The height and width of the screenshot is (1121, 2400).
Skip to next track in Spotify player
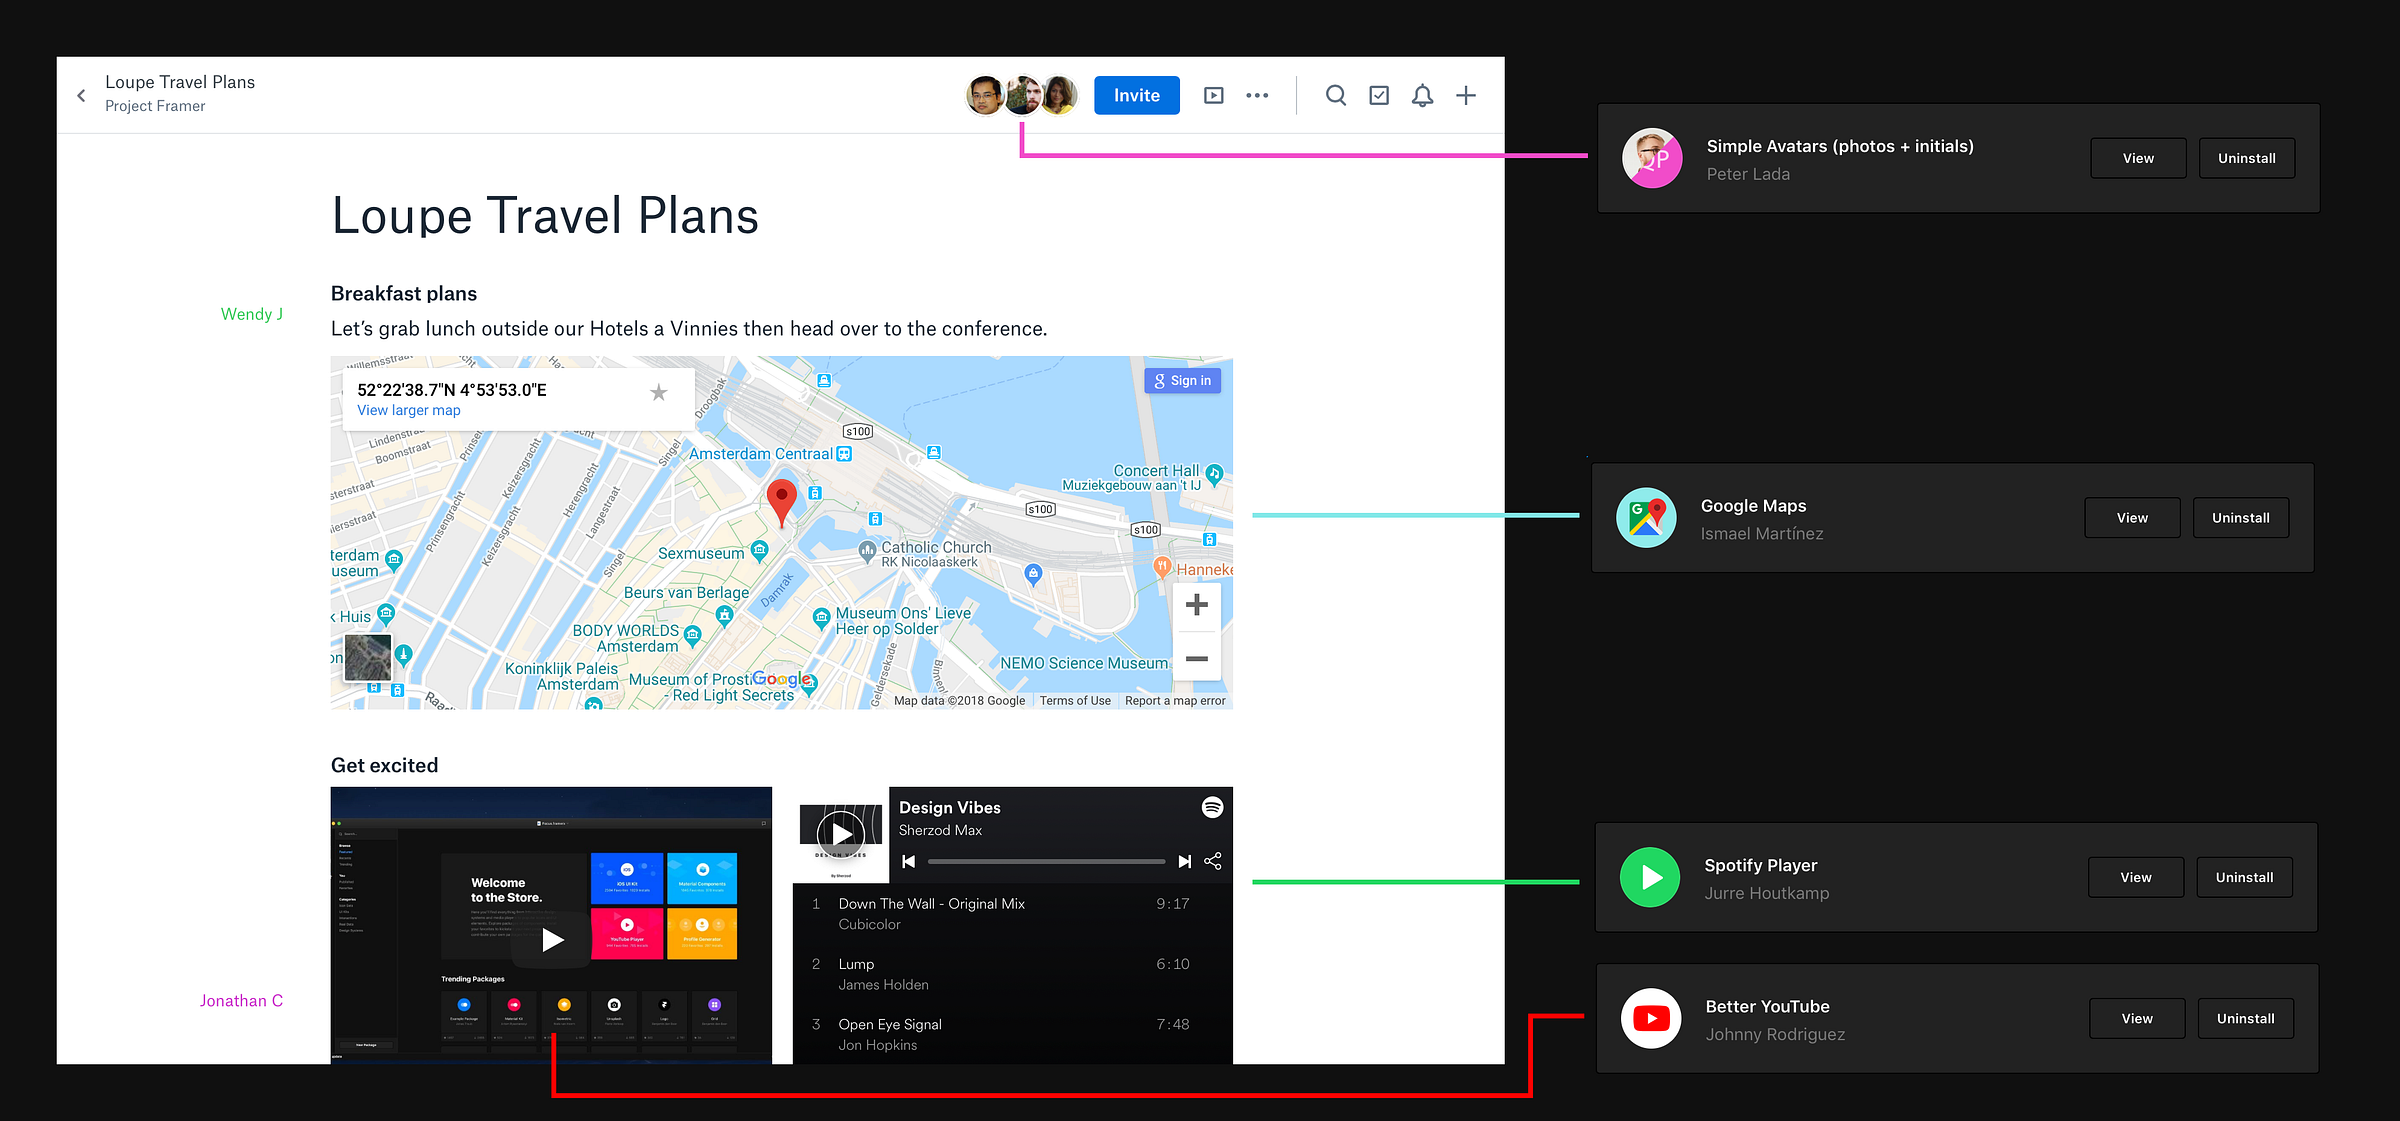tap(1184, 861)
